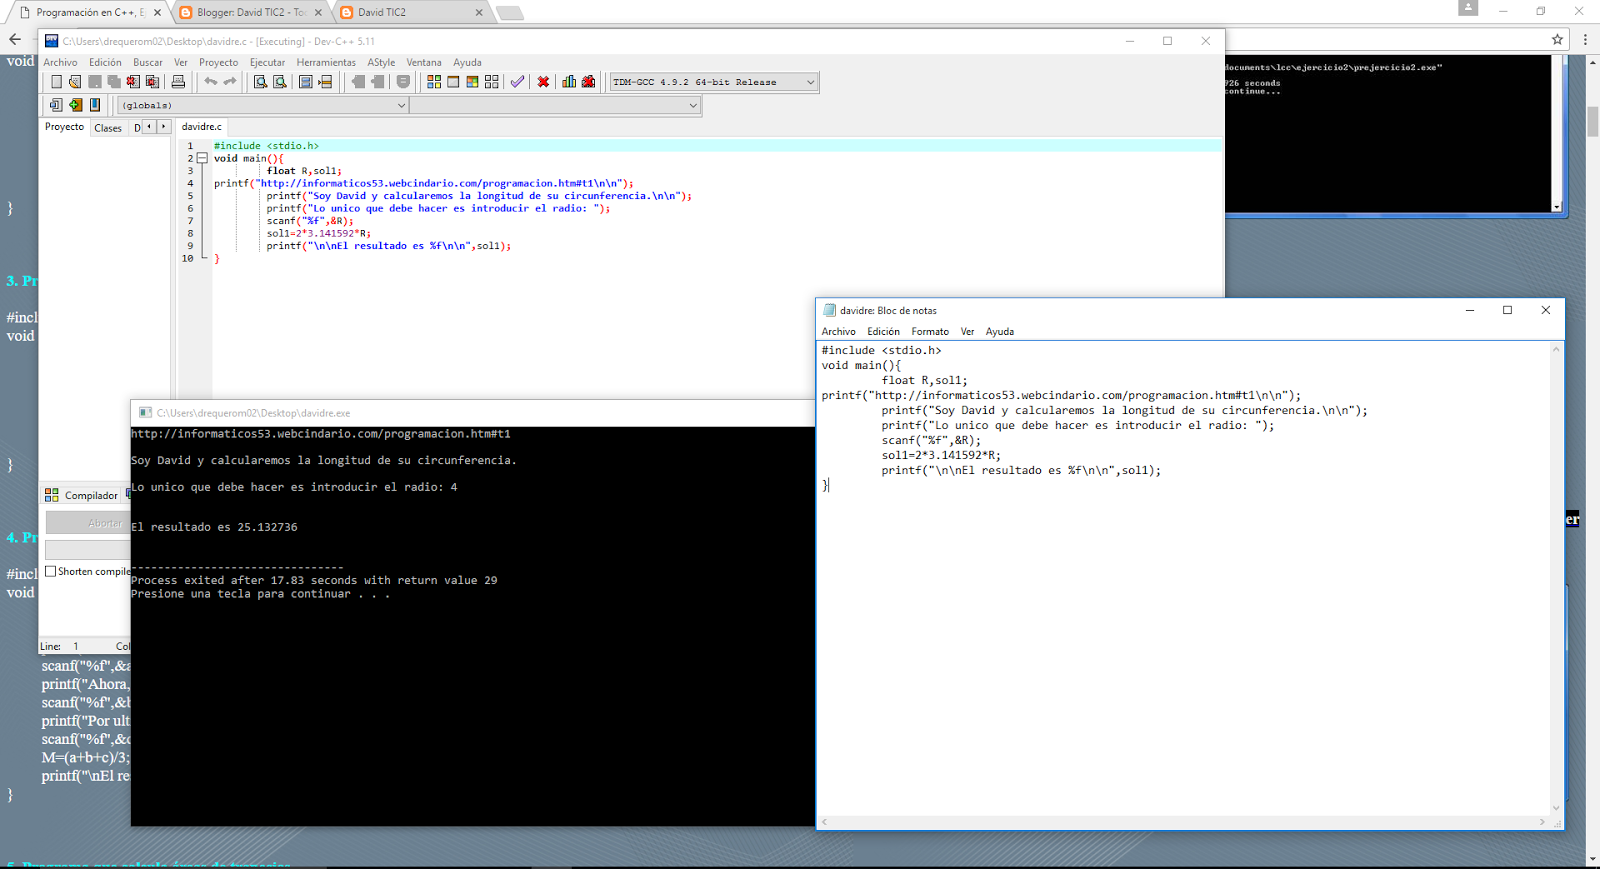Switch to Blogger: David TIC2 browser tab
Screen dimensions: 1600x869
(x=252, y=12)
